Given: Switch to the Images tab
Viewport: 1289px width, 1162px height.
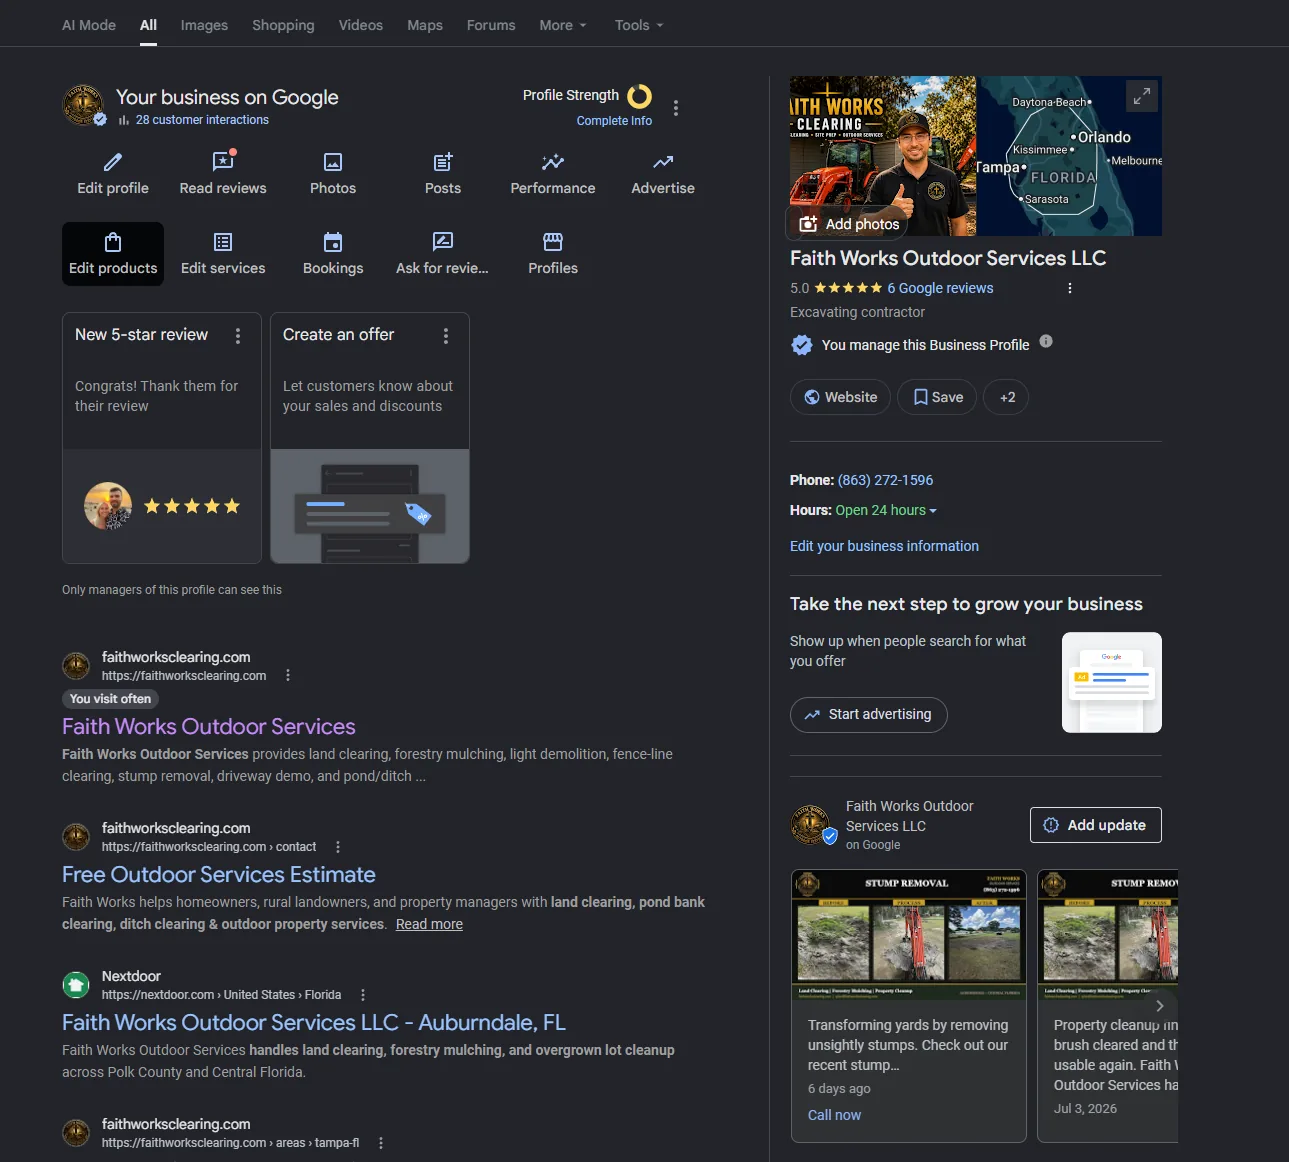Looking at the screenshot, I should tap(204, 25).
